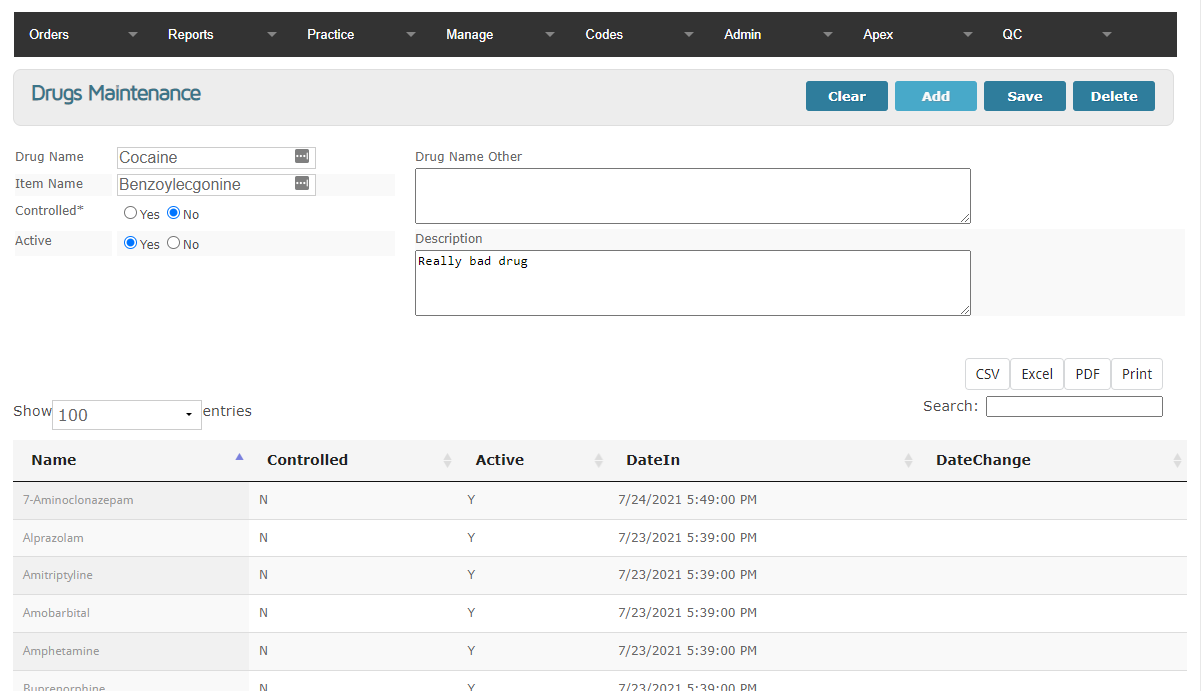Viewport: 1201px width, 691px height.
Task: Select the Amitriptyline row name
Action: point(58,575)
